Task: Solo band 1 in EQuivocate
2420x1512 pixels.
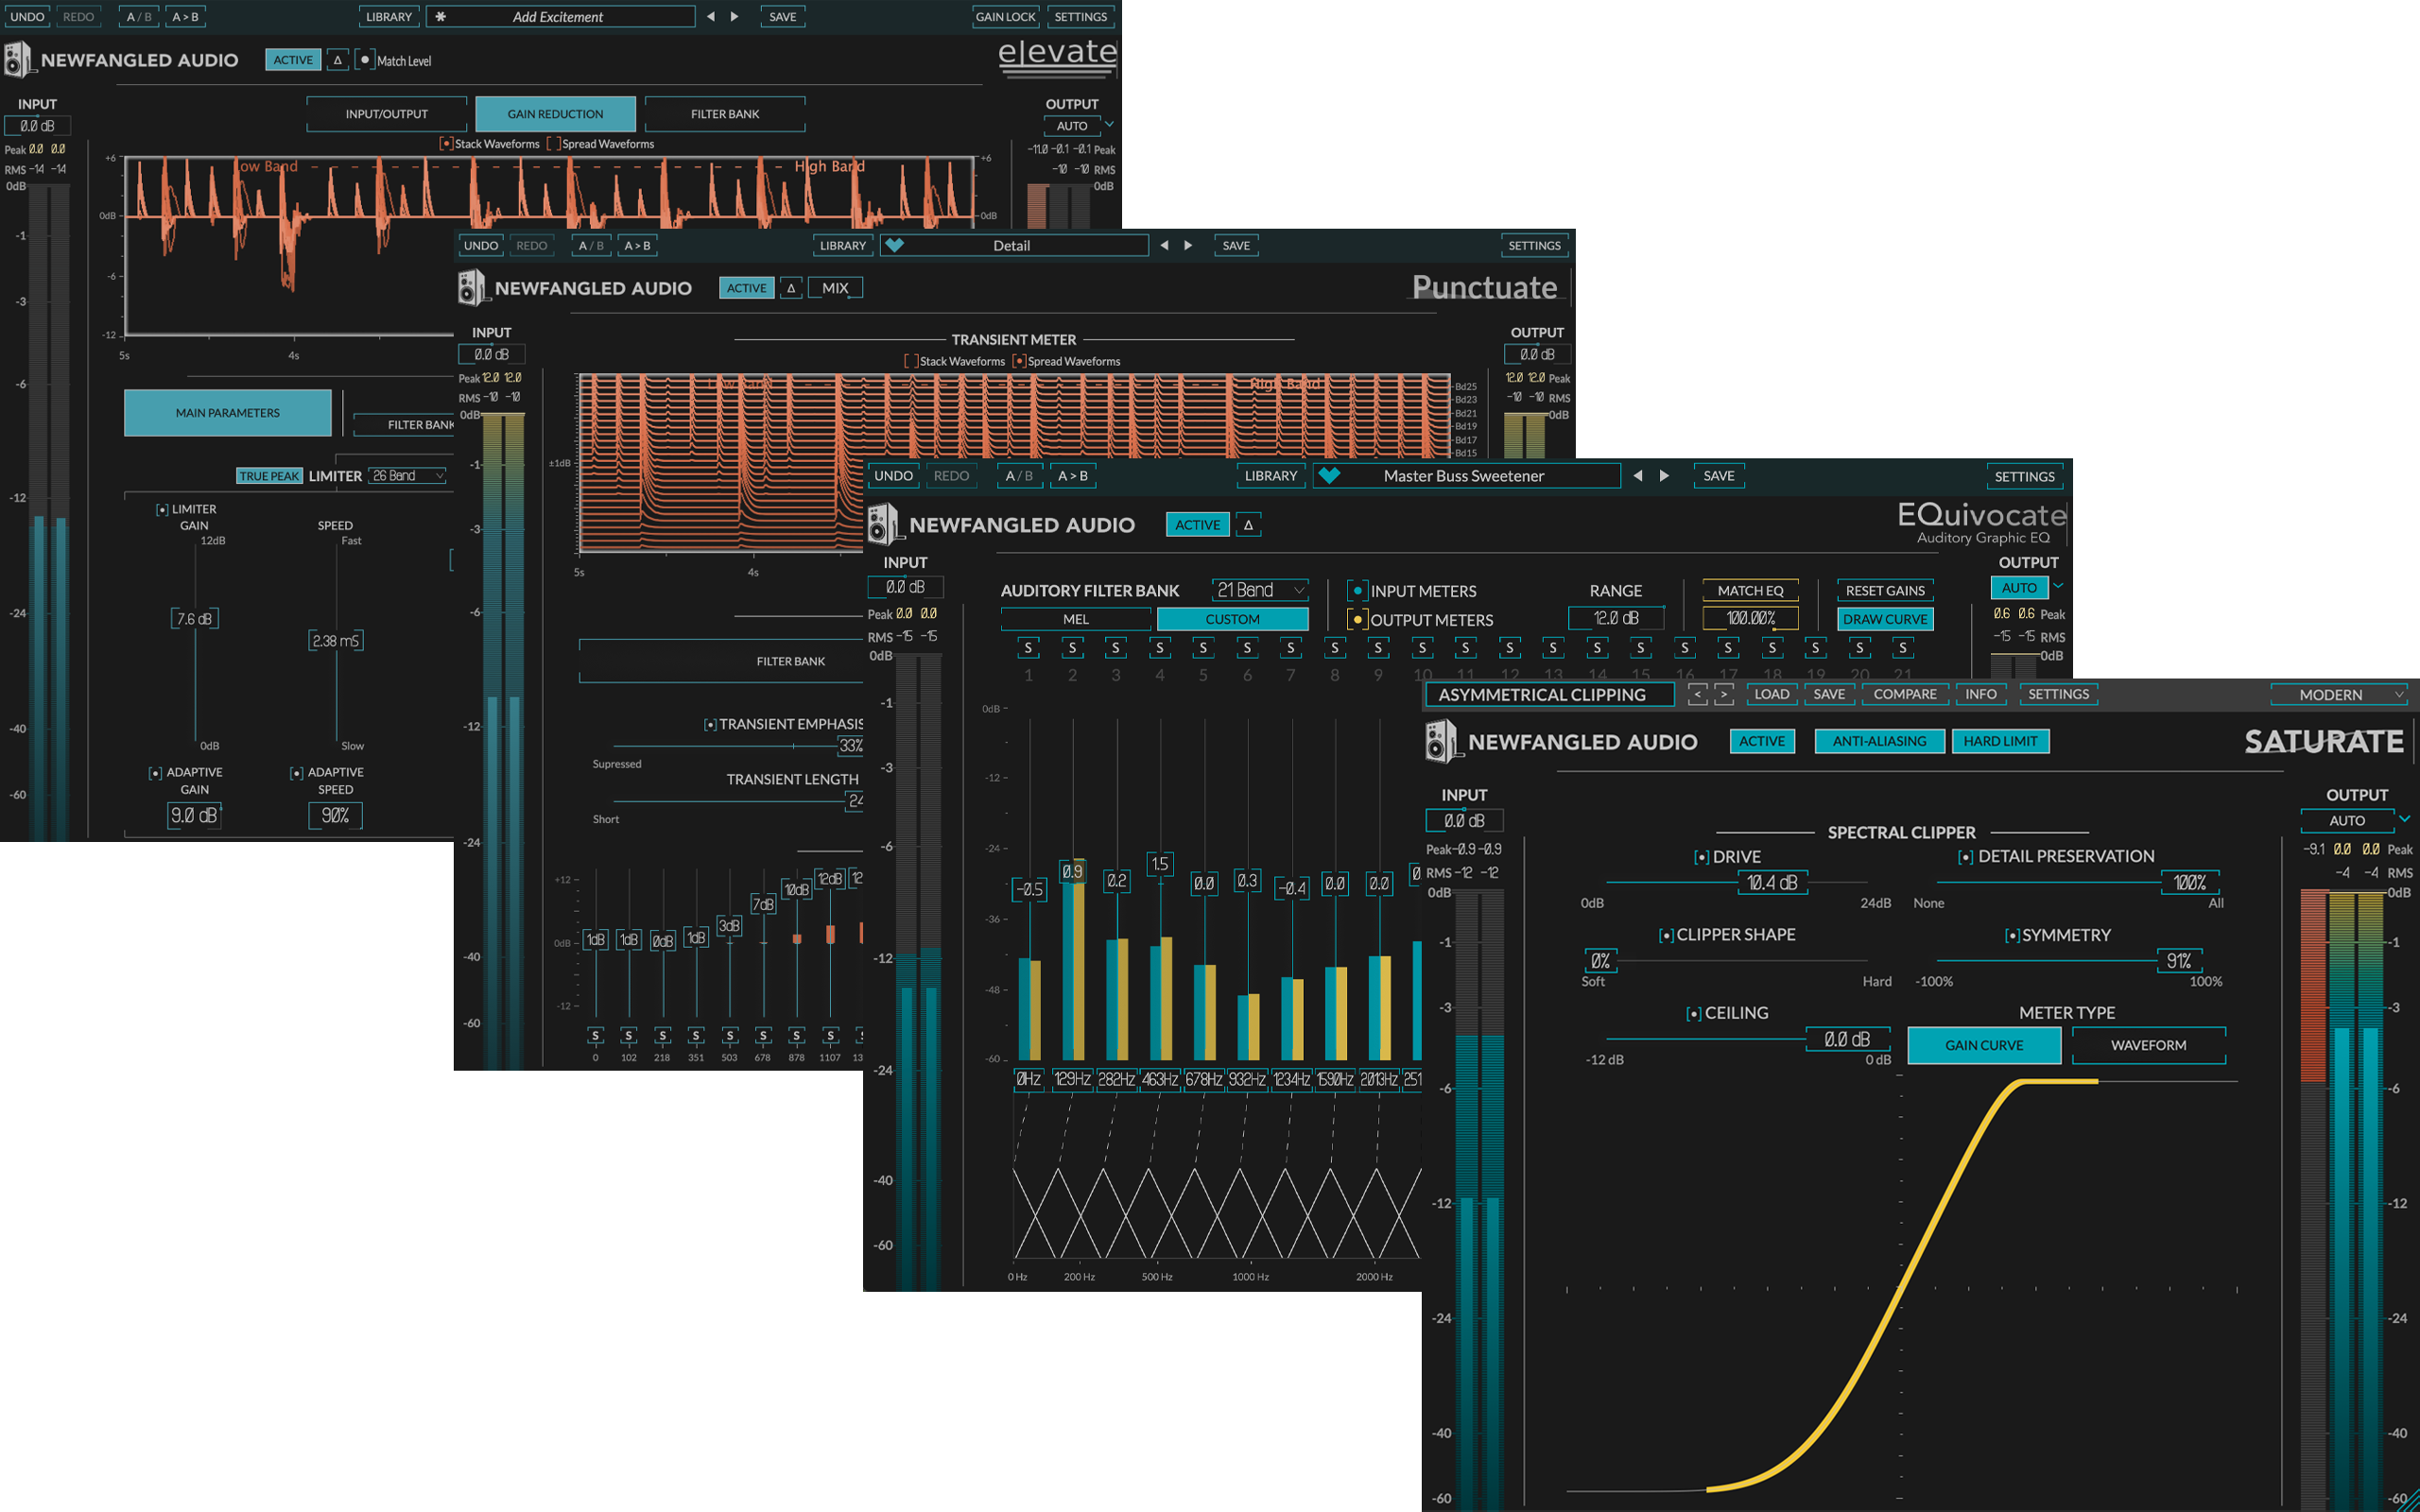Action: point(1028,648)
